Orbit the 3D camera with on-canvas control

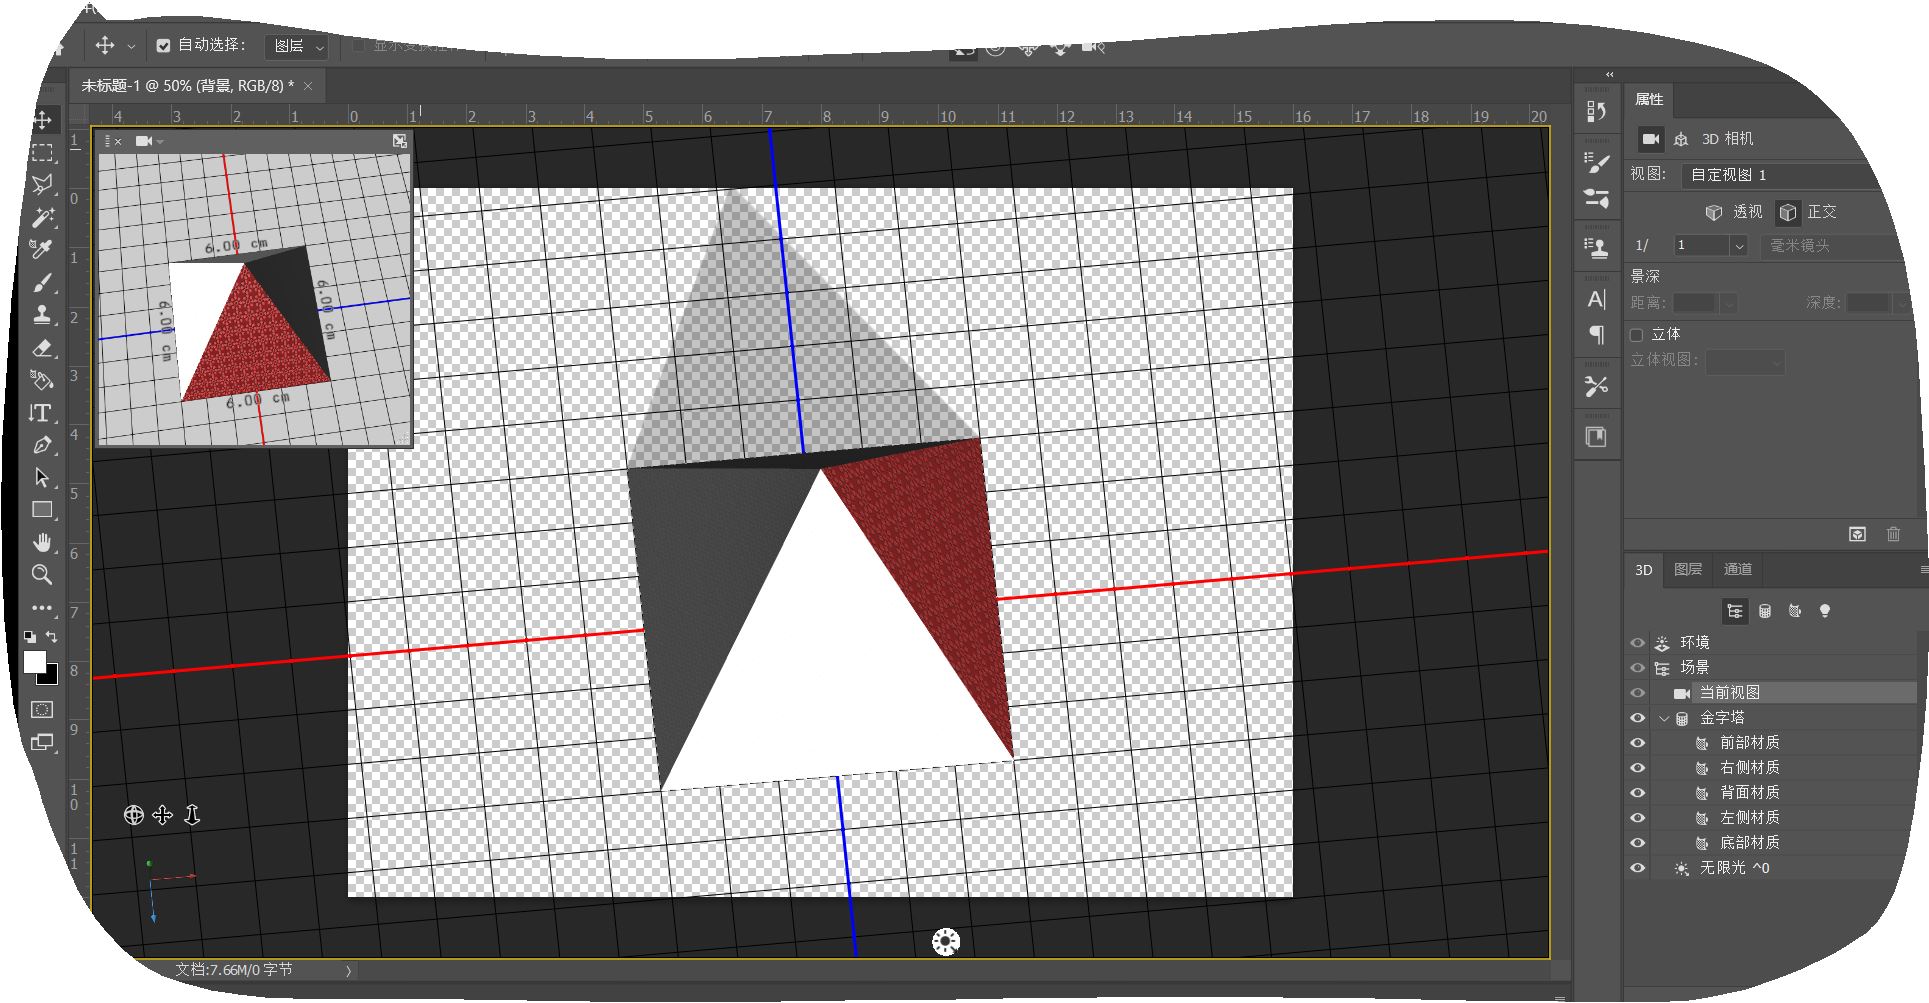click(133, 815)
